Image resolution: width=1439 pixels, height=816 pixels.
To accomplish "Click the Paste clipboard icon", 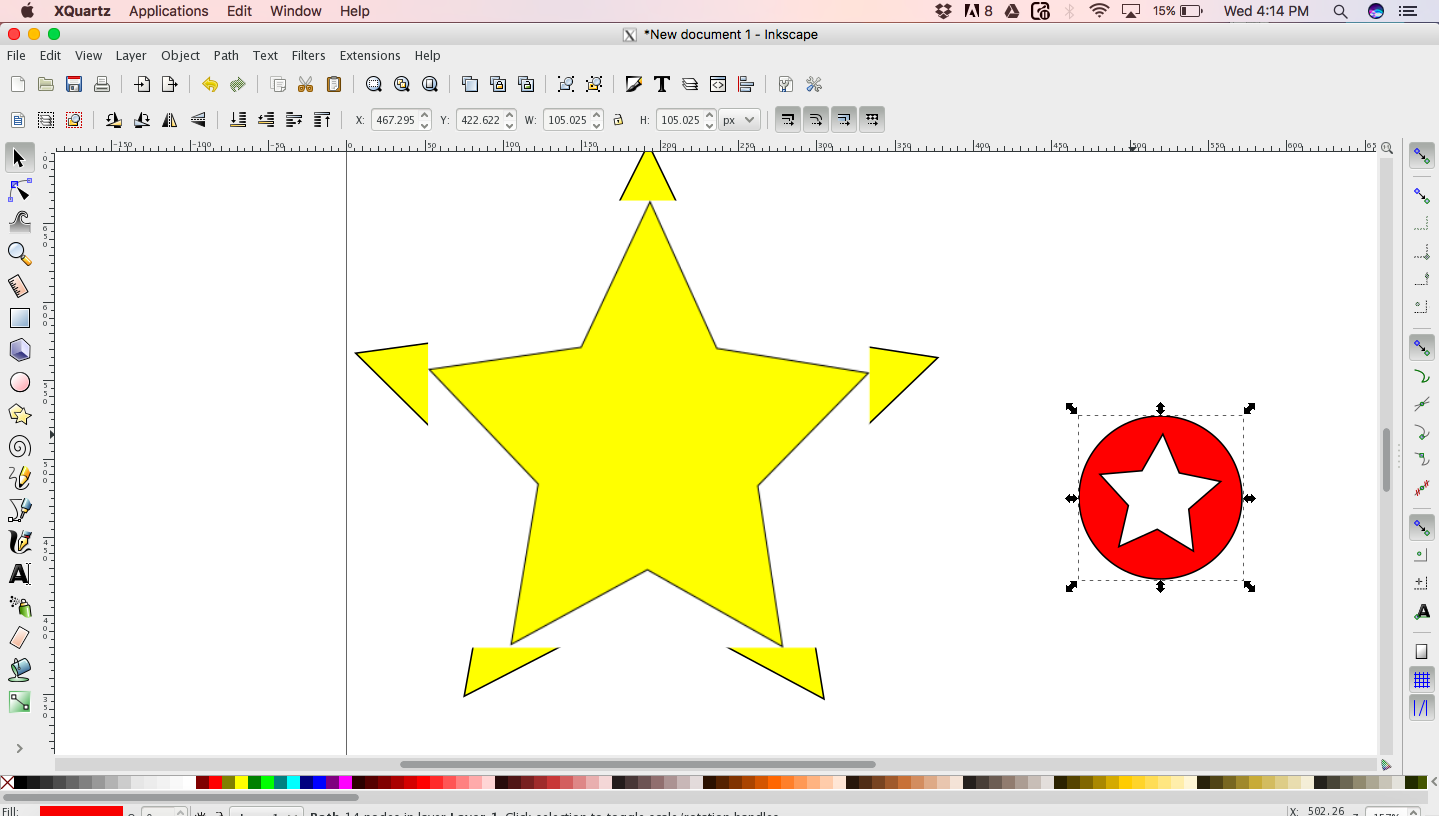I will [334, 84].
